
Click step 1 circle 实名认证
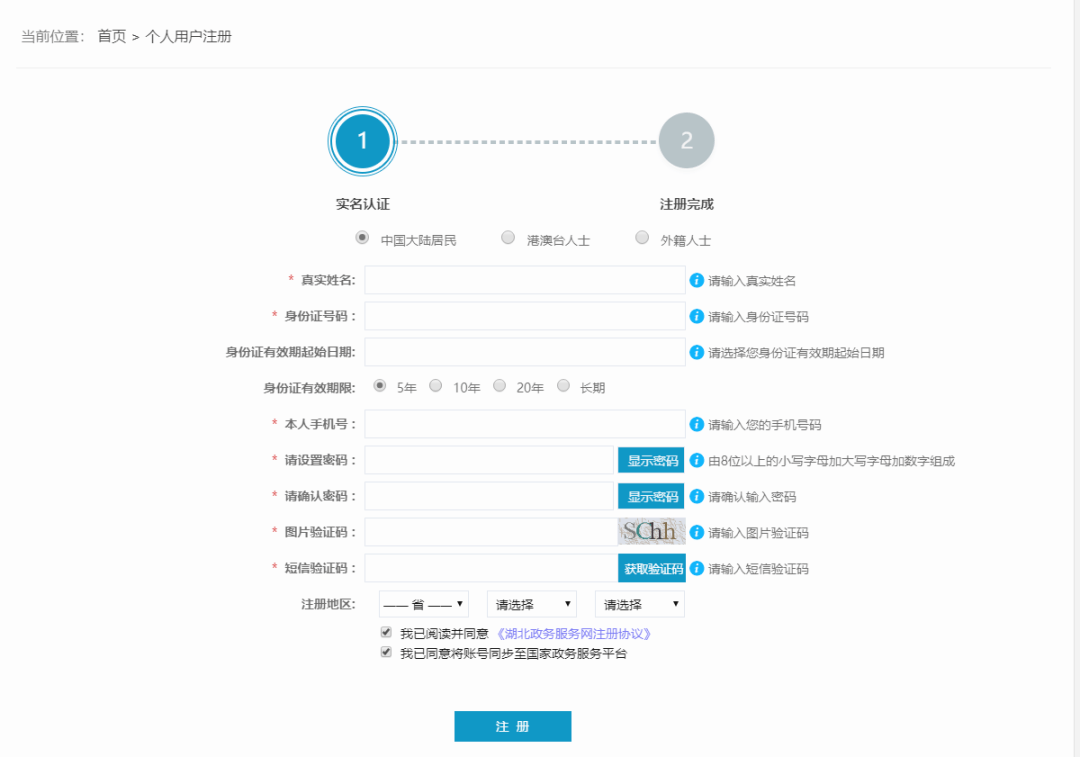(x=362, y=141)
